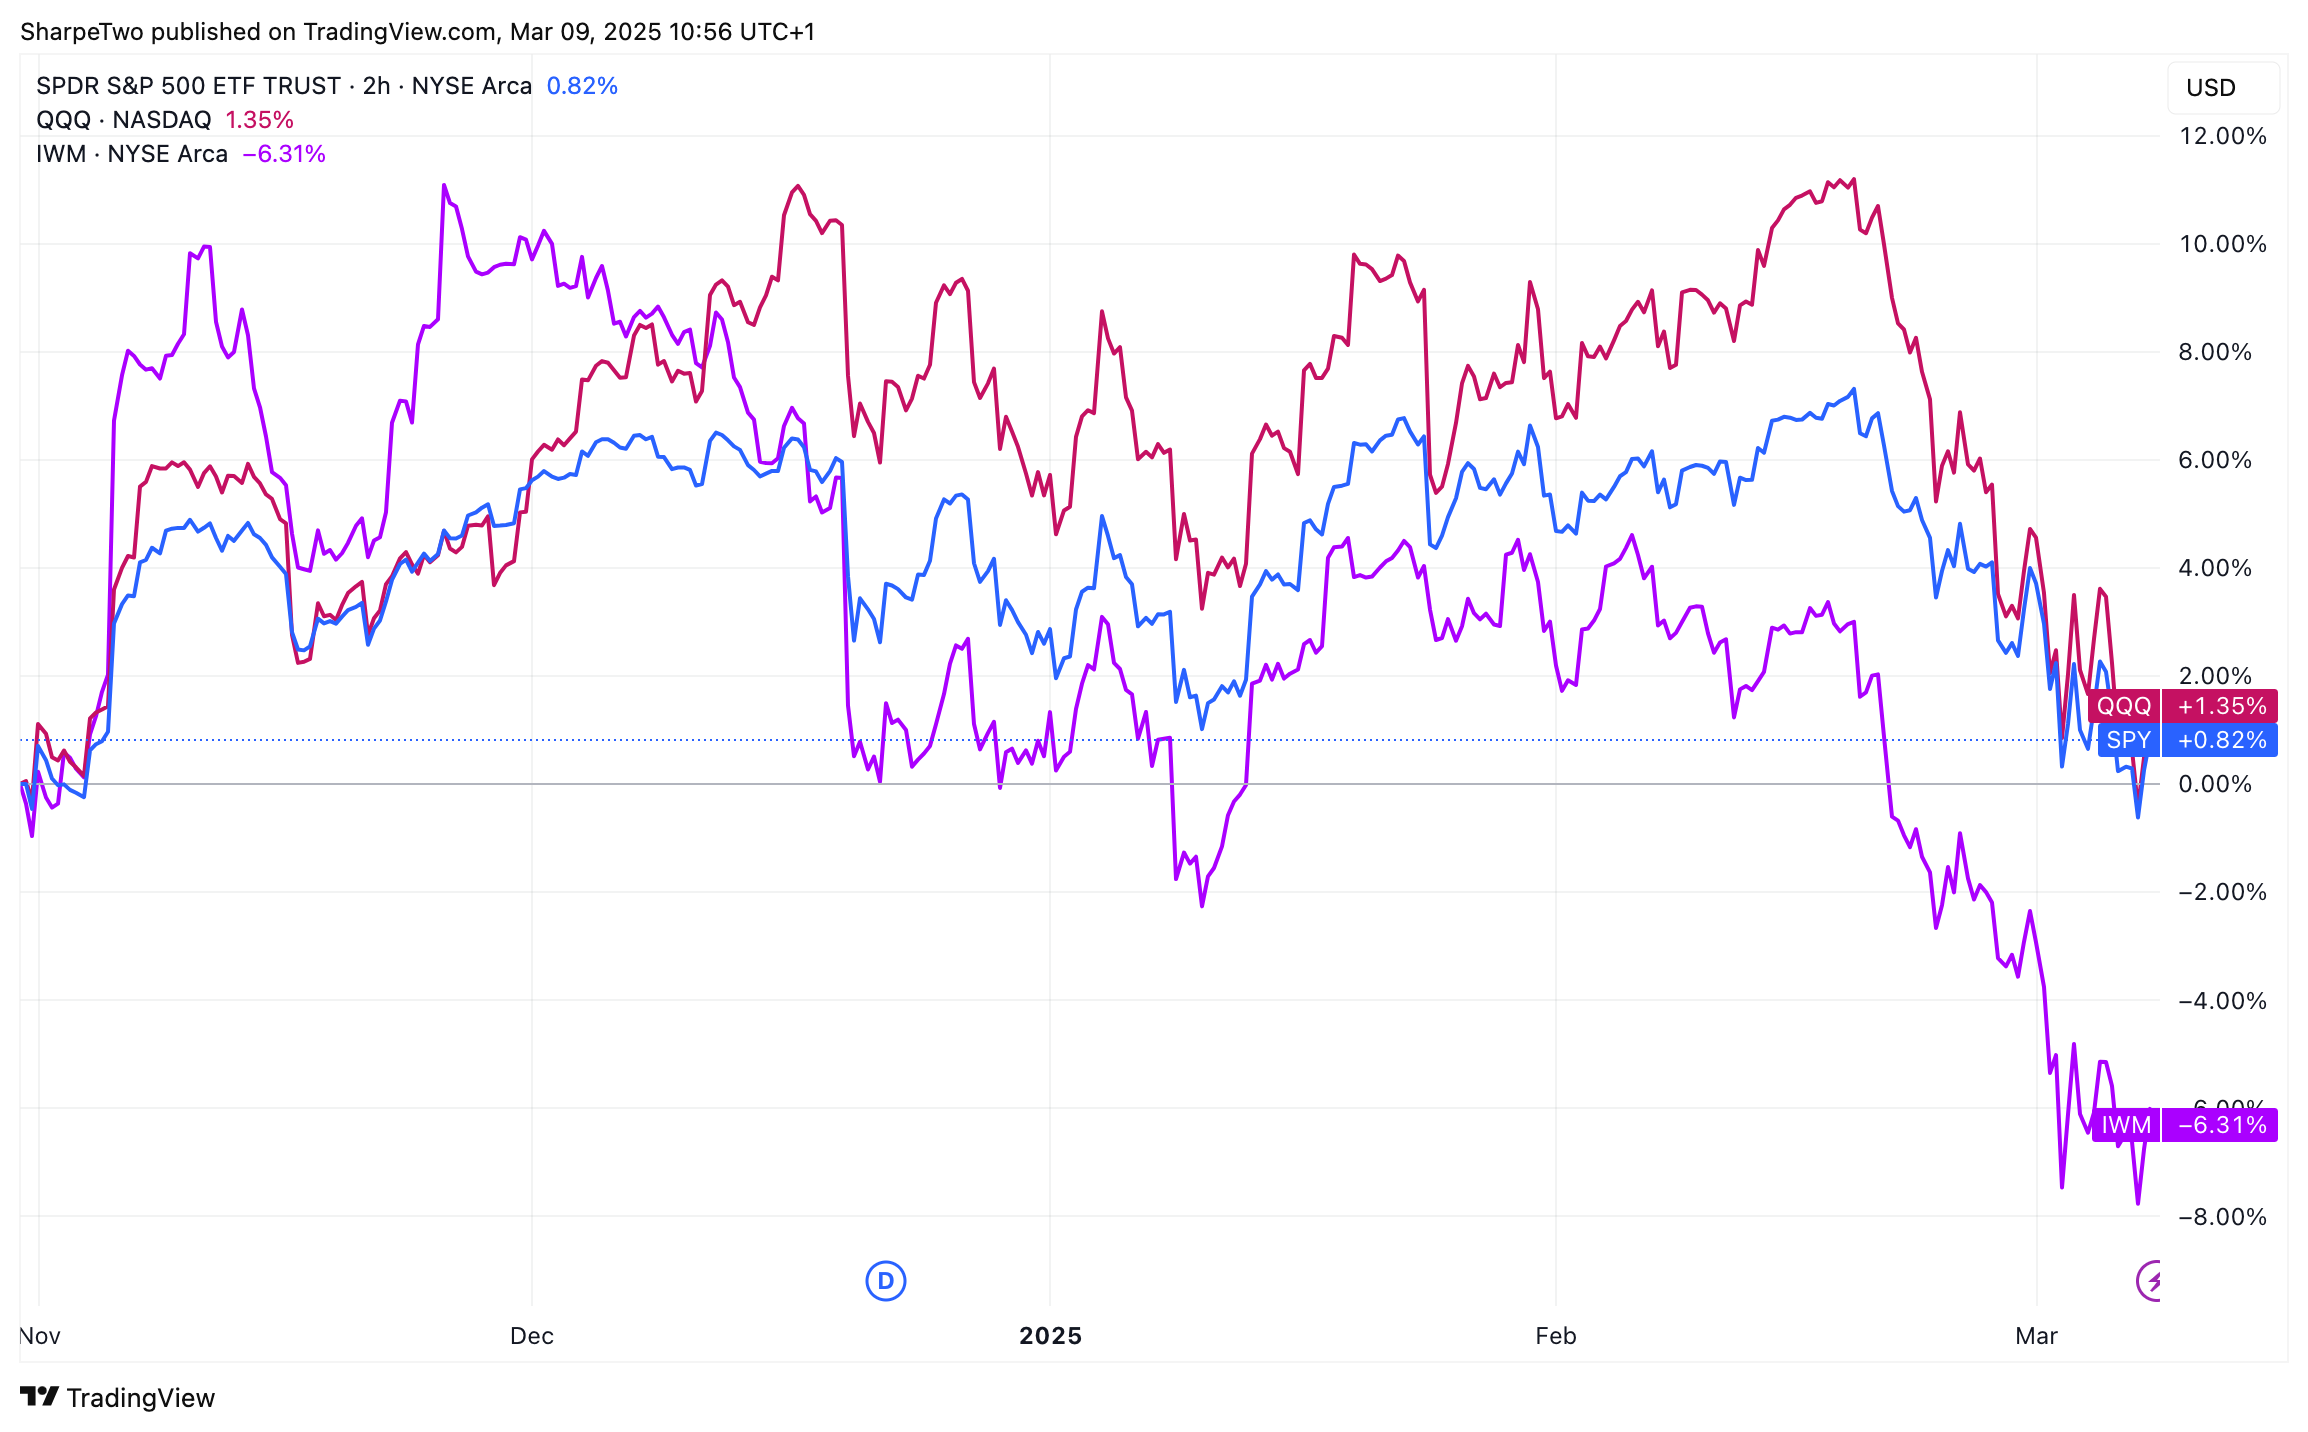Click the Feb label on time axis
The height and width of the screenshot is (1432, 2308).
click(1555, 1336)
